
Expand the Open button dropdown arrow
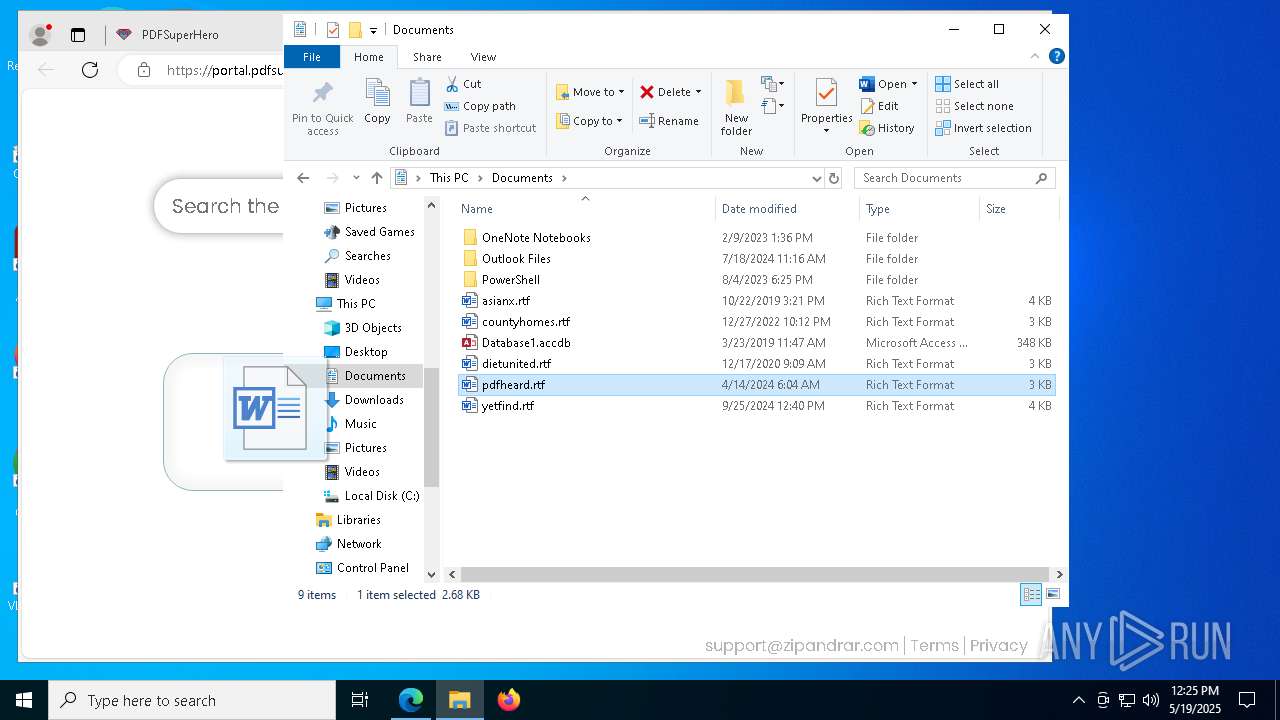tap(913, 84)
